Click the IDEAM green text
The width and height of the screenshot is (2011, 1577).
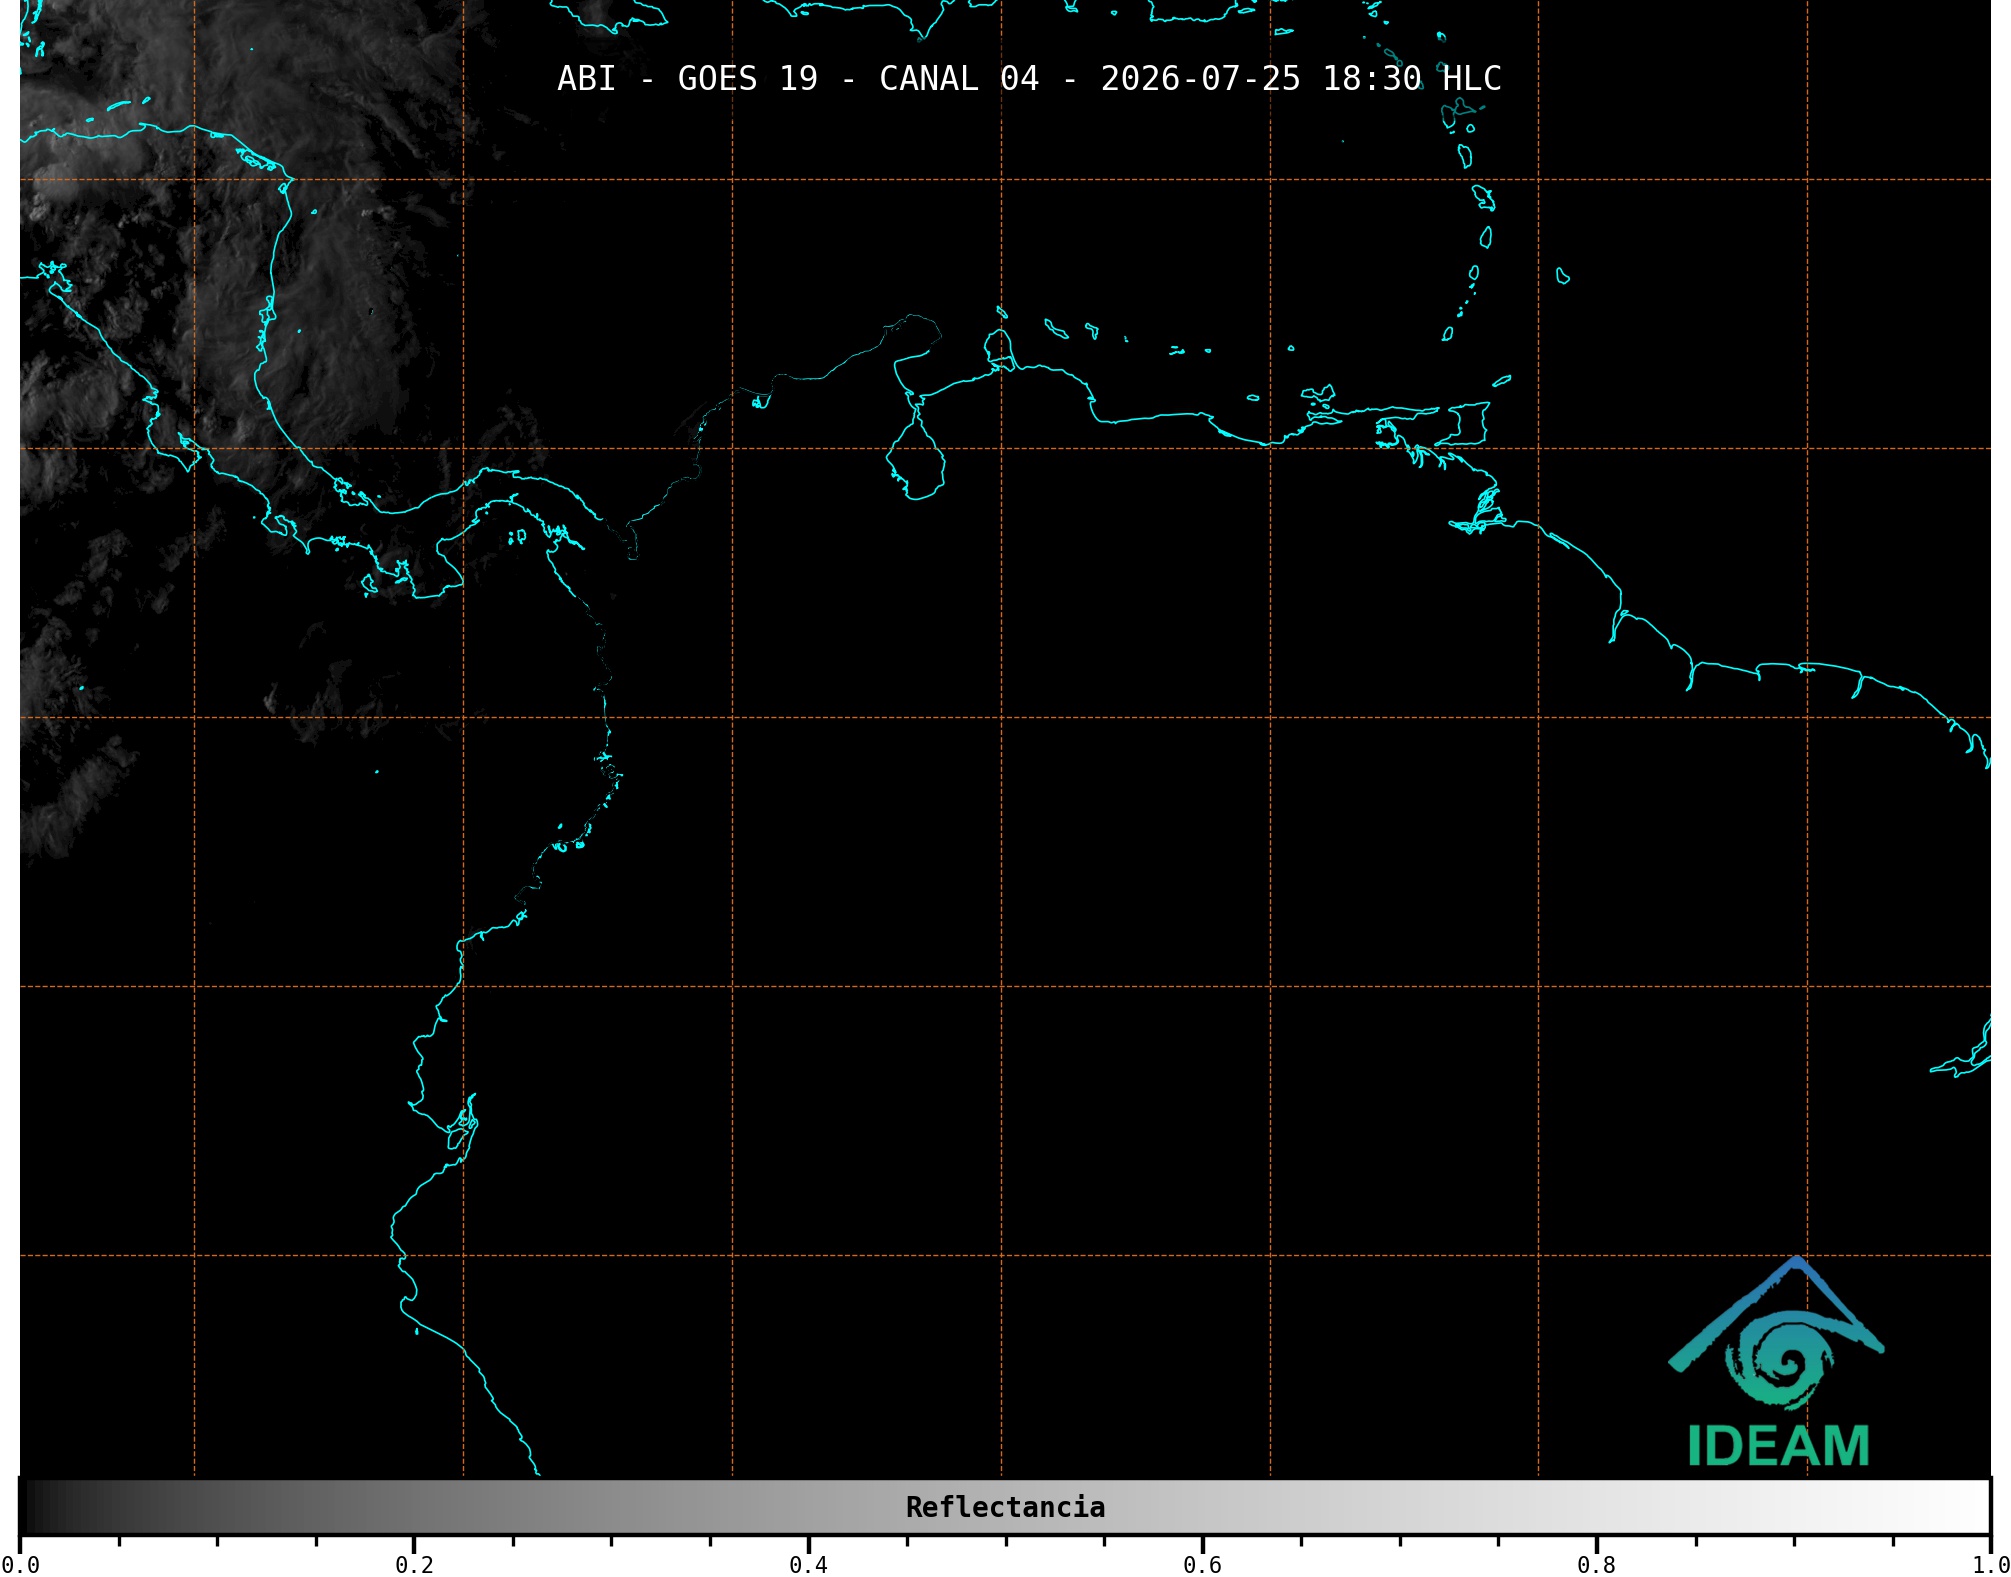(1778, 1446)
